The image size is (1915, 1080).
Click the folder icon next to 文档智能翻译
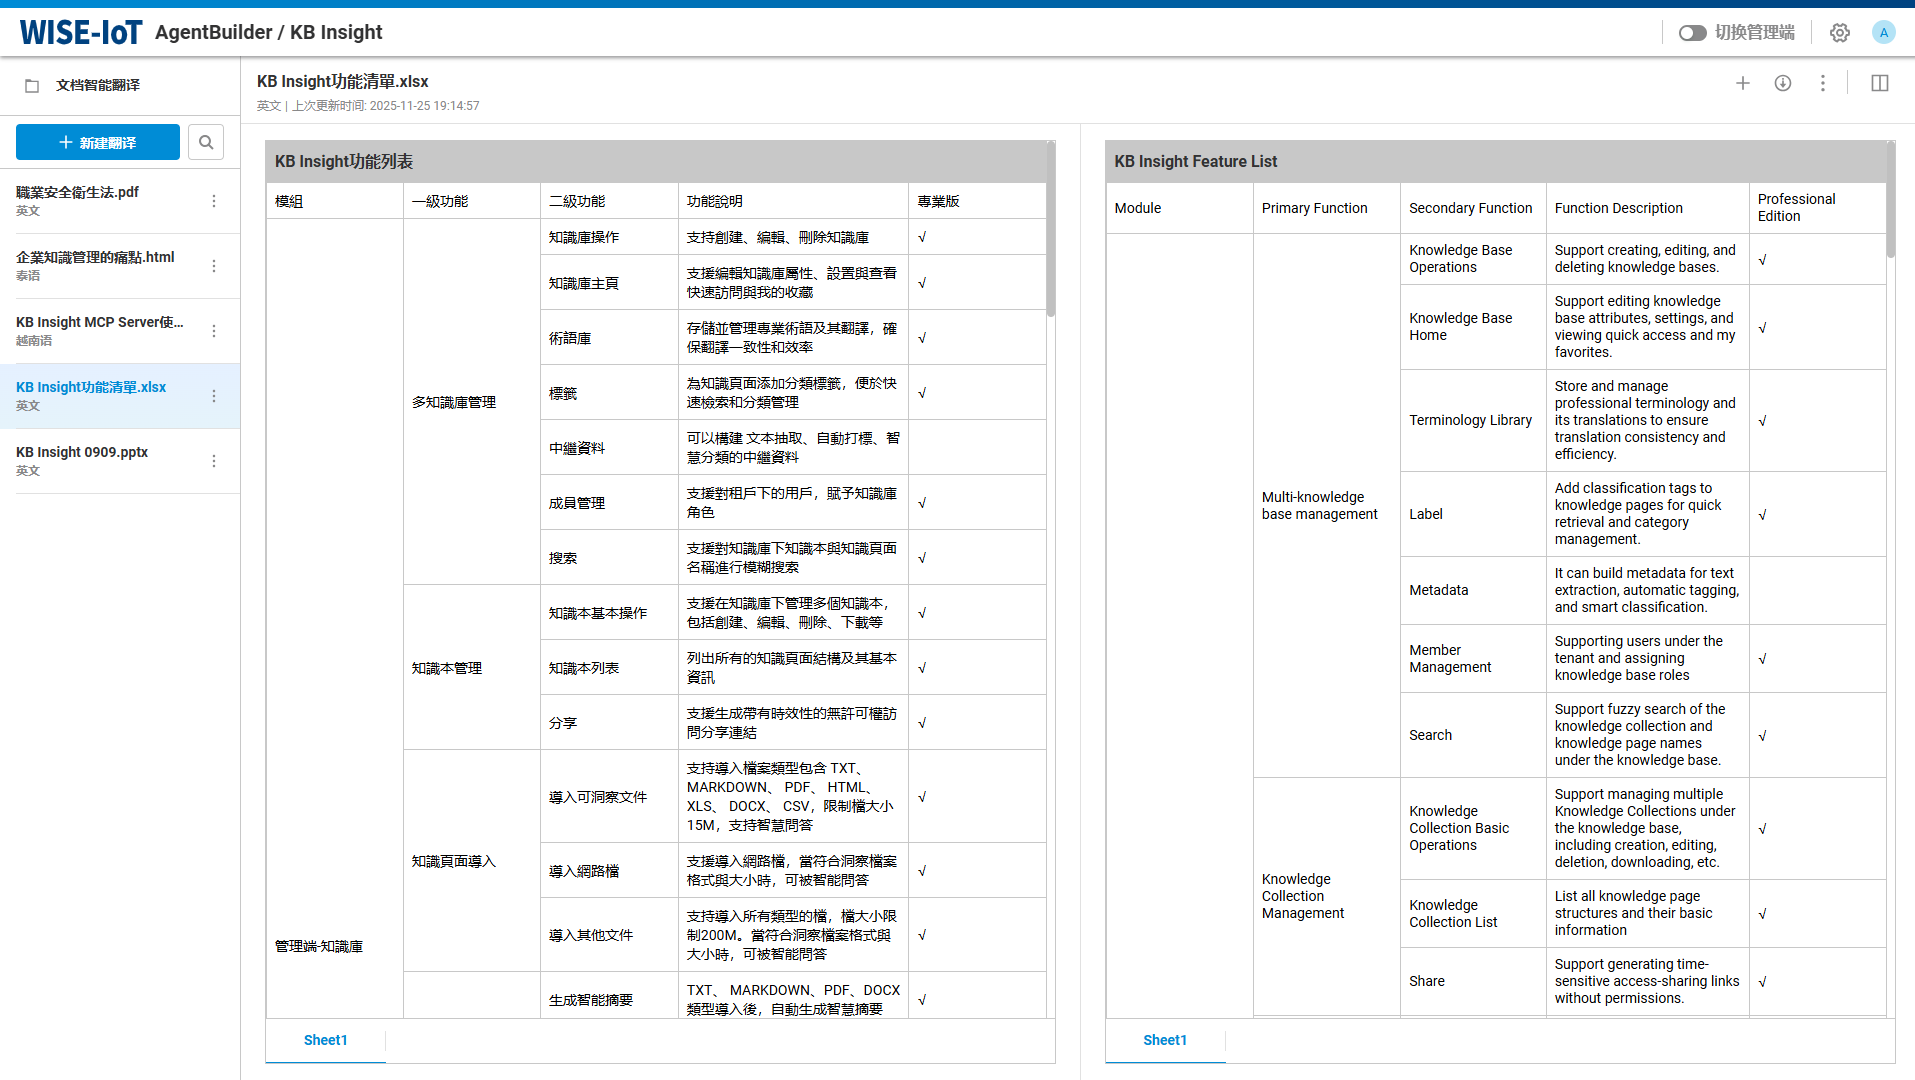pos(32,86)
